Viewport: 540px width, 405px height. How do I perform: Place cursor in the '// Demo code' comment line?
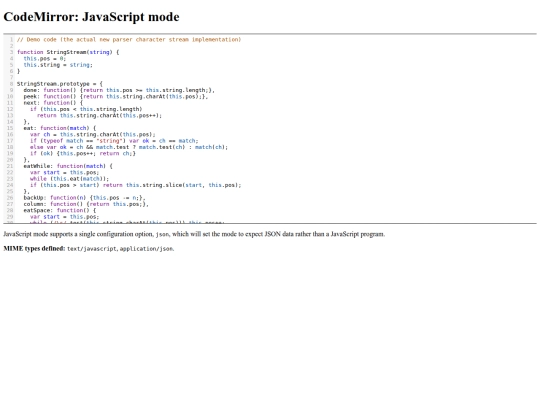pos(129,40)
